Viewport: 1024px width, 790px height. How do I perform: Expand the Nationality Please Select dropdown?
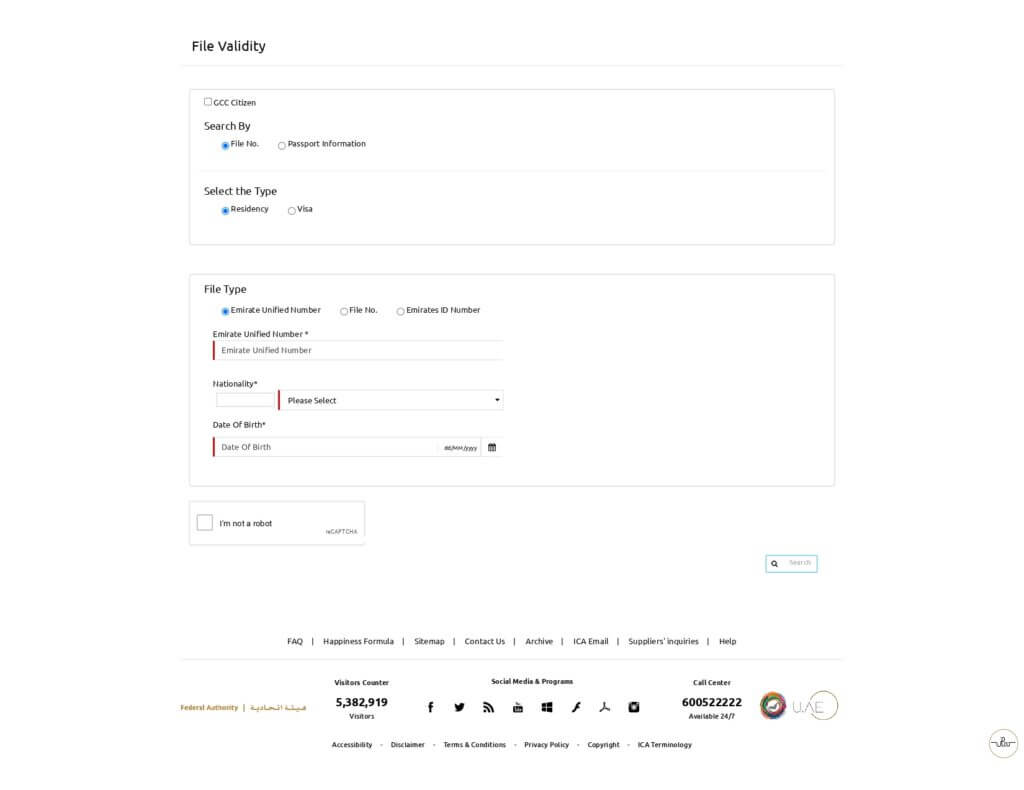point(391,400)
